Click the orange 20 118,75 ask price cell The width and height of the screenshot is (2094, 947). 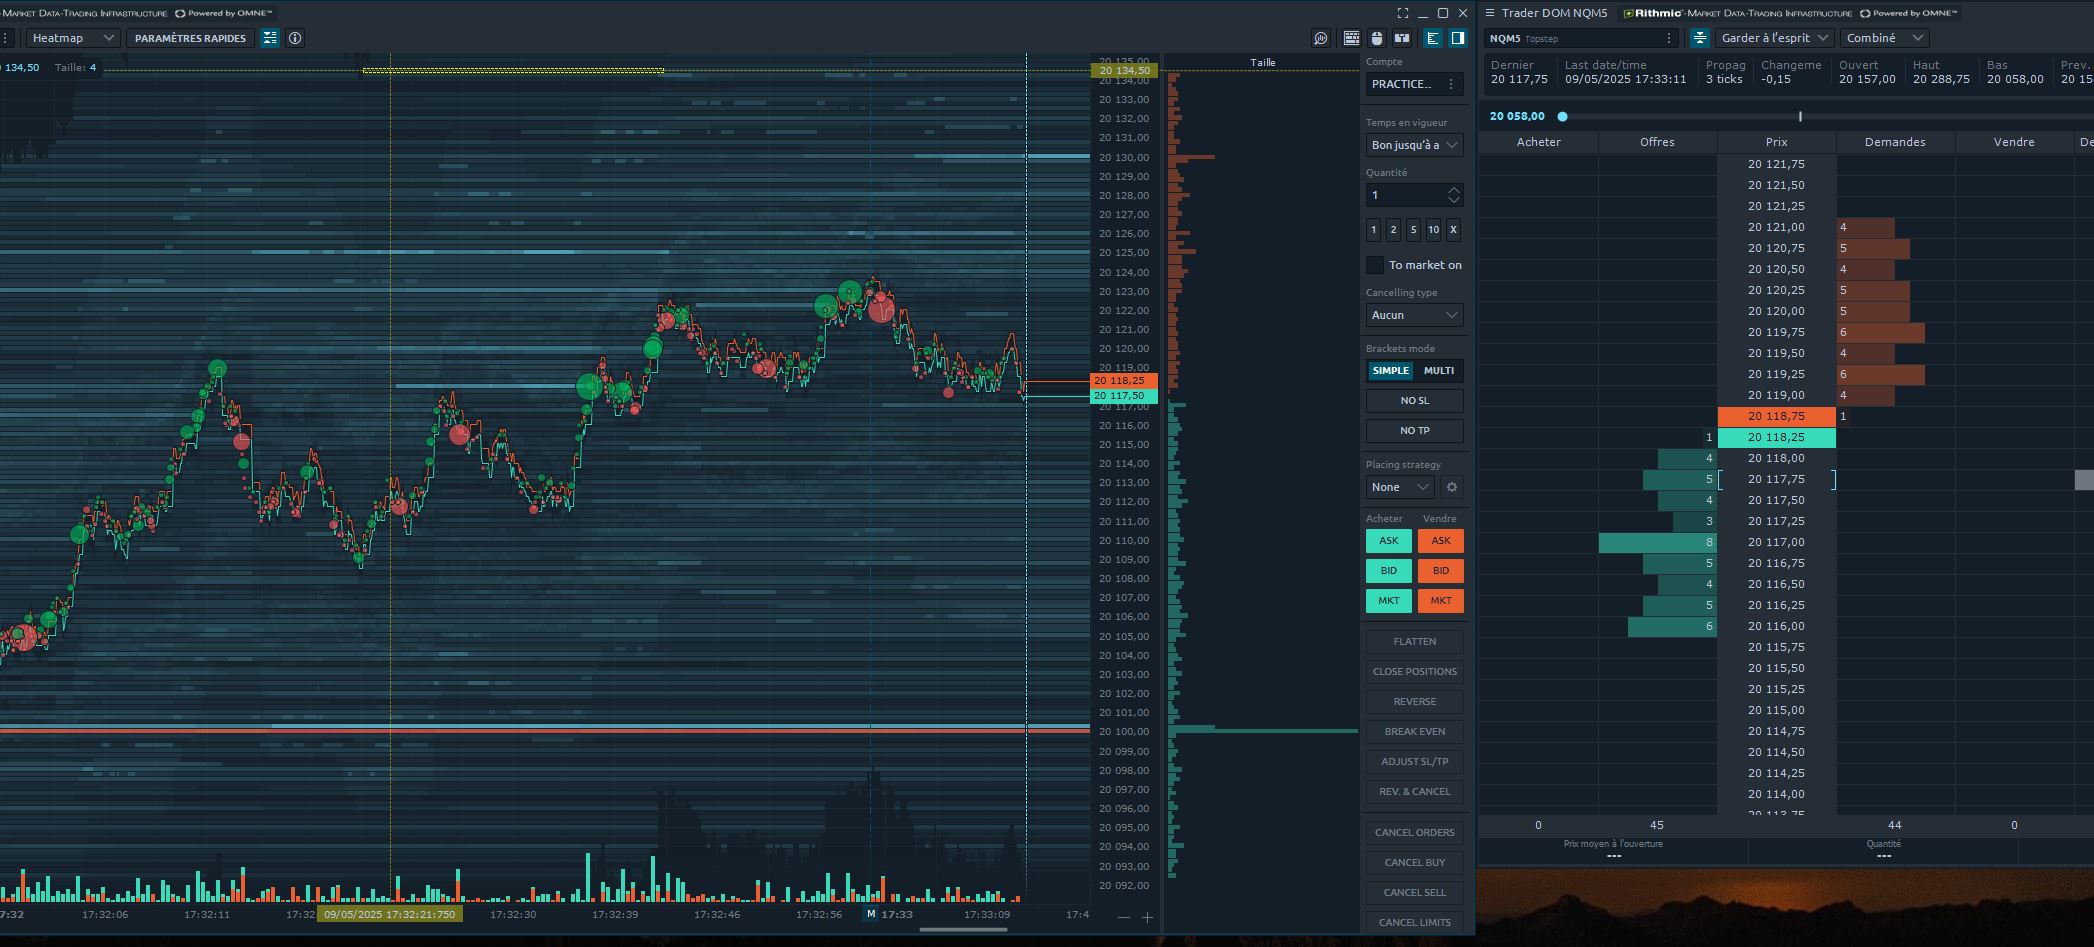pyautogui.click(x=1776, y=416)
